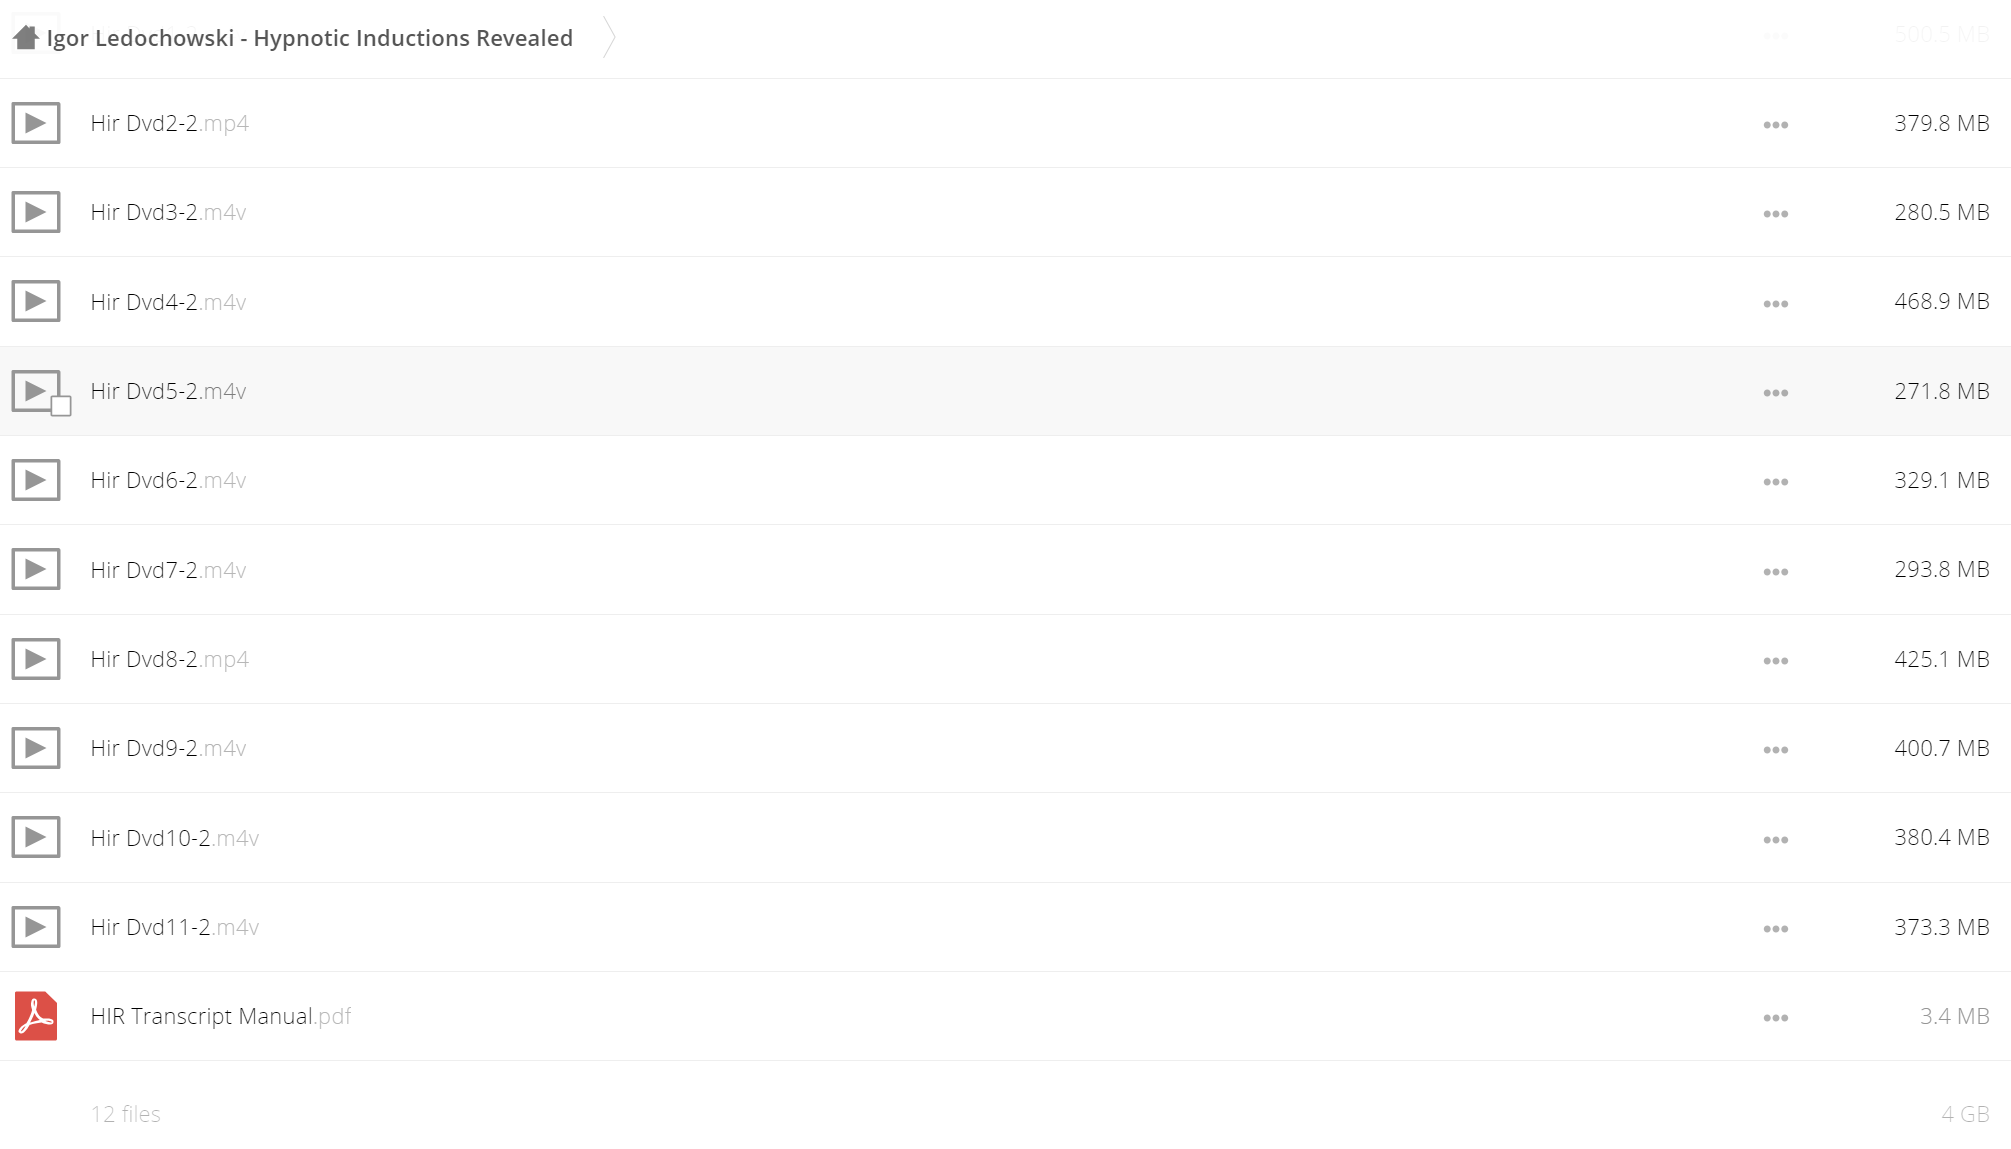
Task: Click the play icon beside Hir Dvd11-2.m4v
Action: pos(36,927)
